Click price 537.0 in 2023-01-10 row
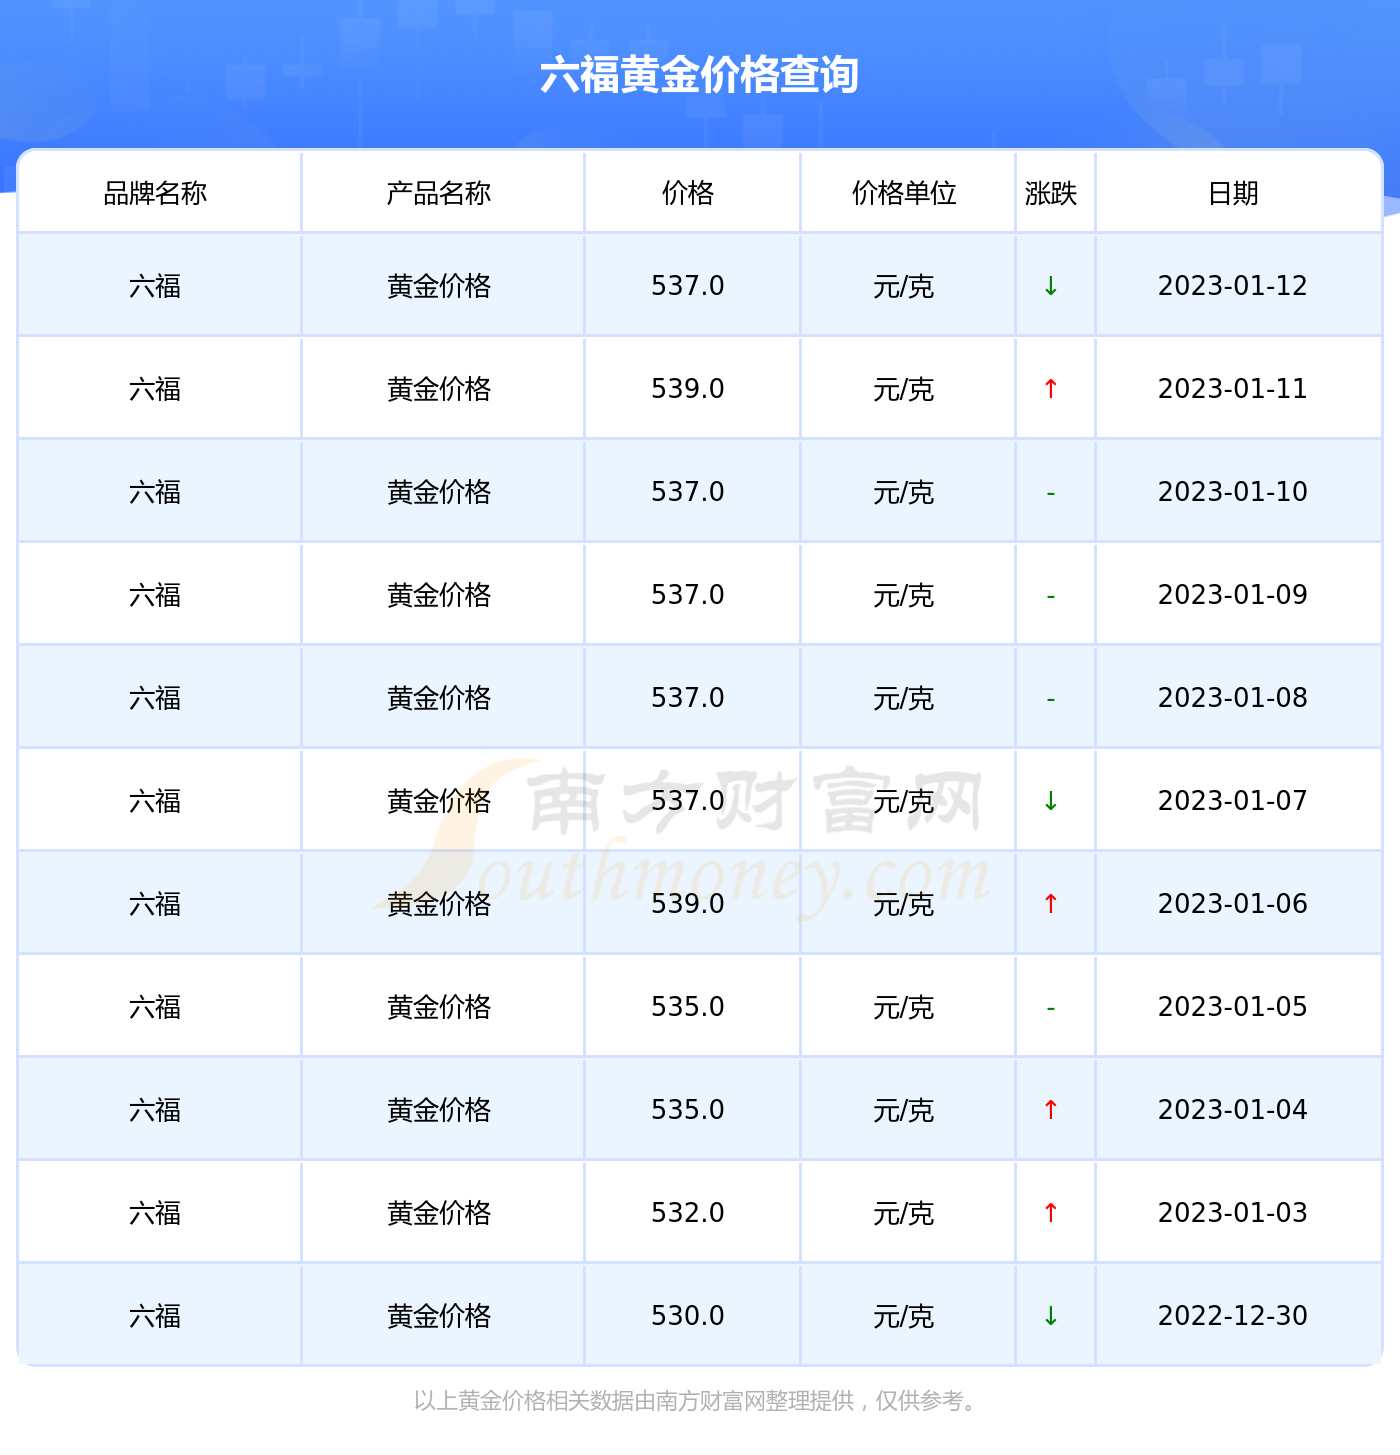 (x=688, y=492)
